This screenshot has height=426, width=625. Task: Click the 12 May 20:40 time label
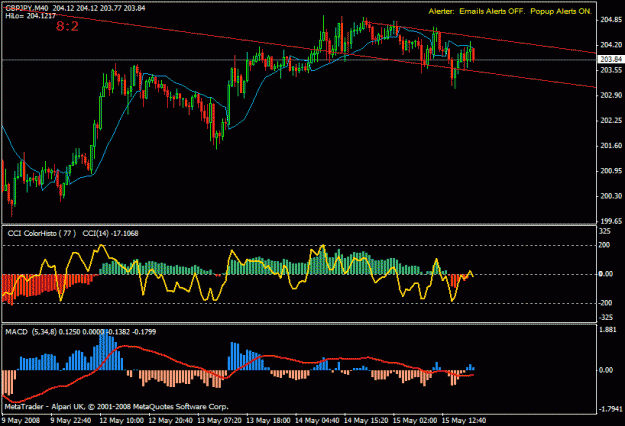tap(170, 420)
